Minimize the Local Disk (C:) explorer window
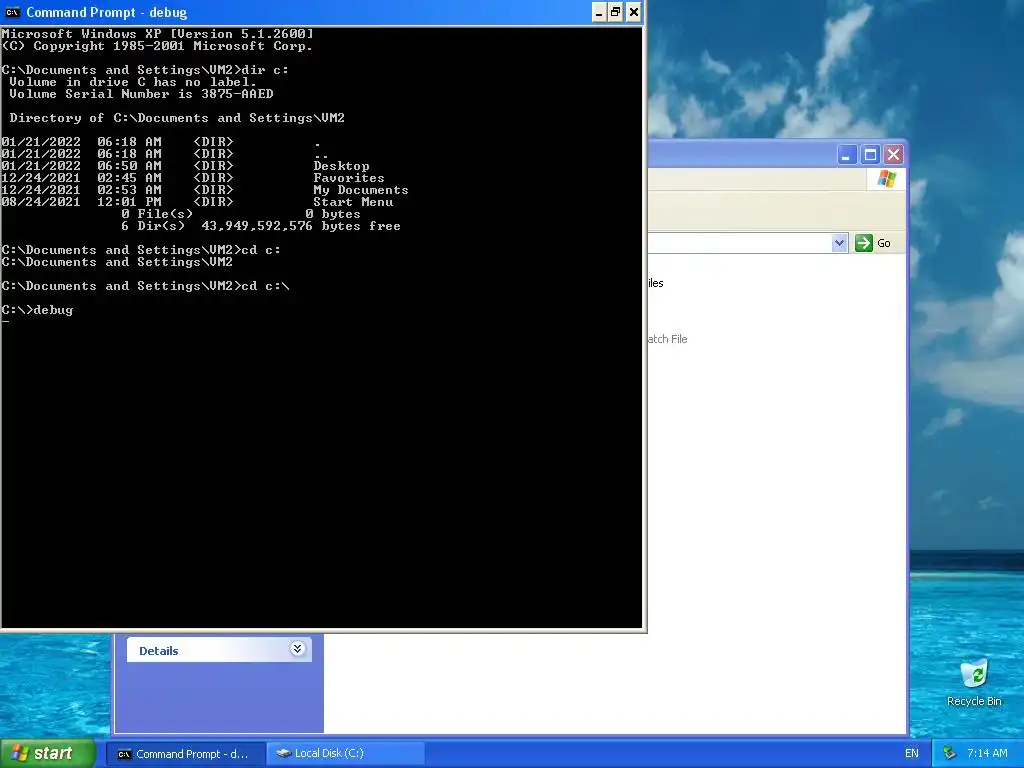Image resolution: width=1024 pixels, height=768 pixels. point(847,155)
